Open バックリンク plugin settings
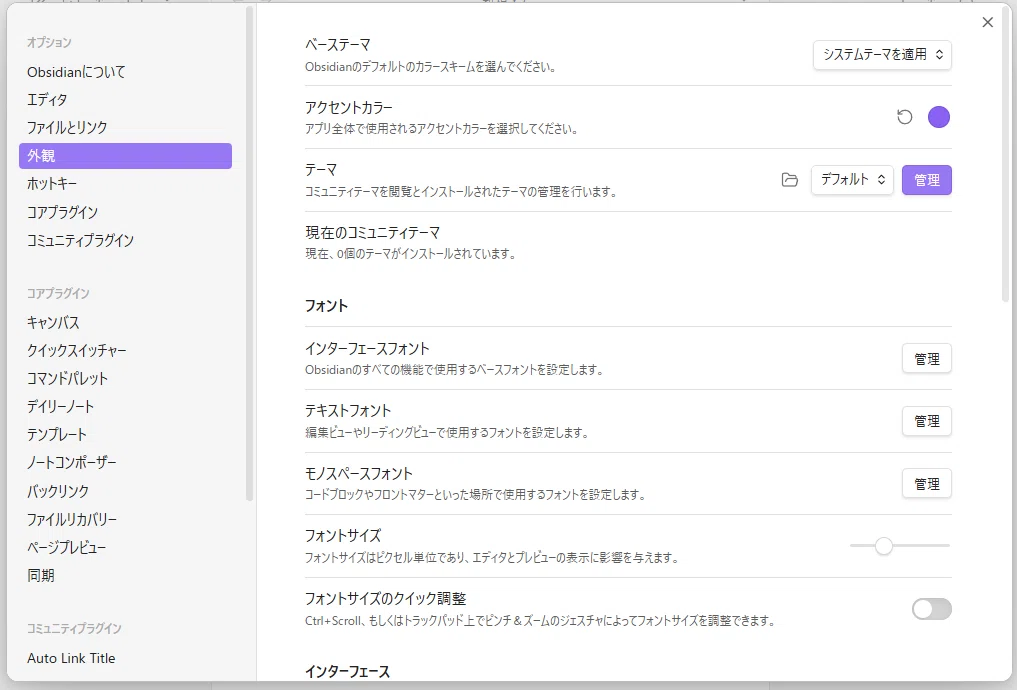This screenshot has height=690, width=1017. point(125,491)
